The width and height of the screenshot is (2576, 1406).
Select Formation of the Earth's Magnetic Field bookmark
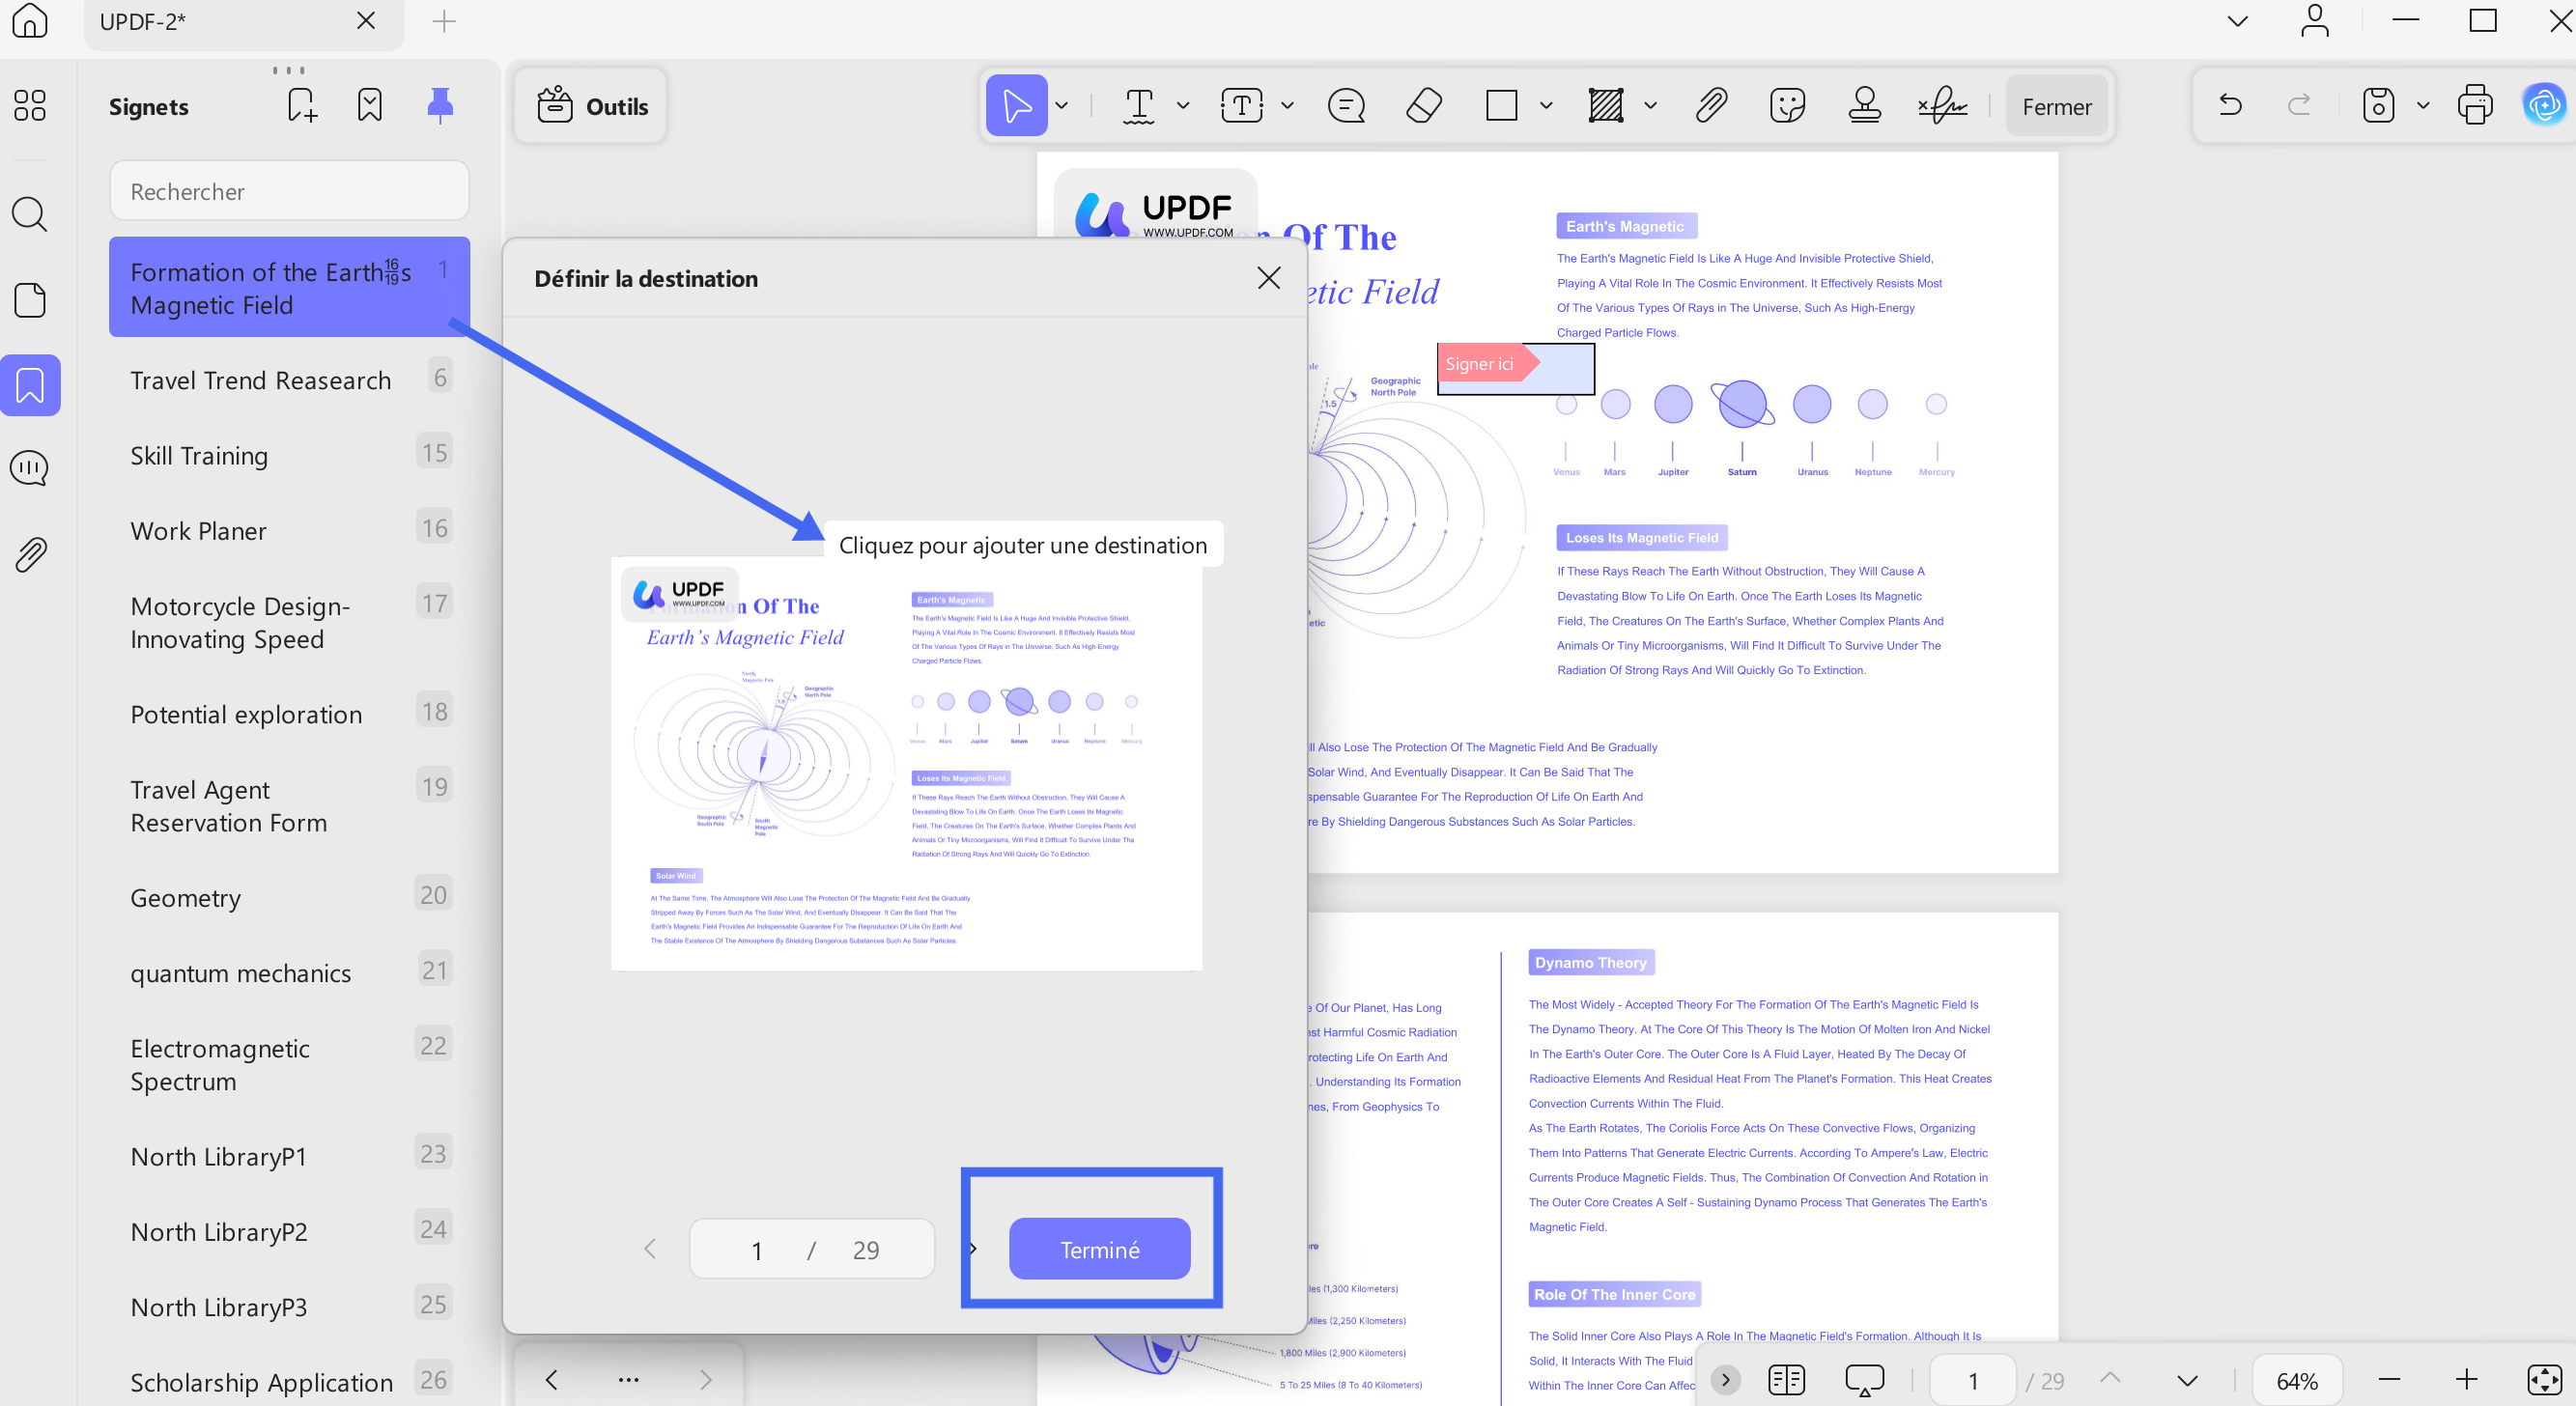click(x=289, y=287)
